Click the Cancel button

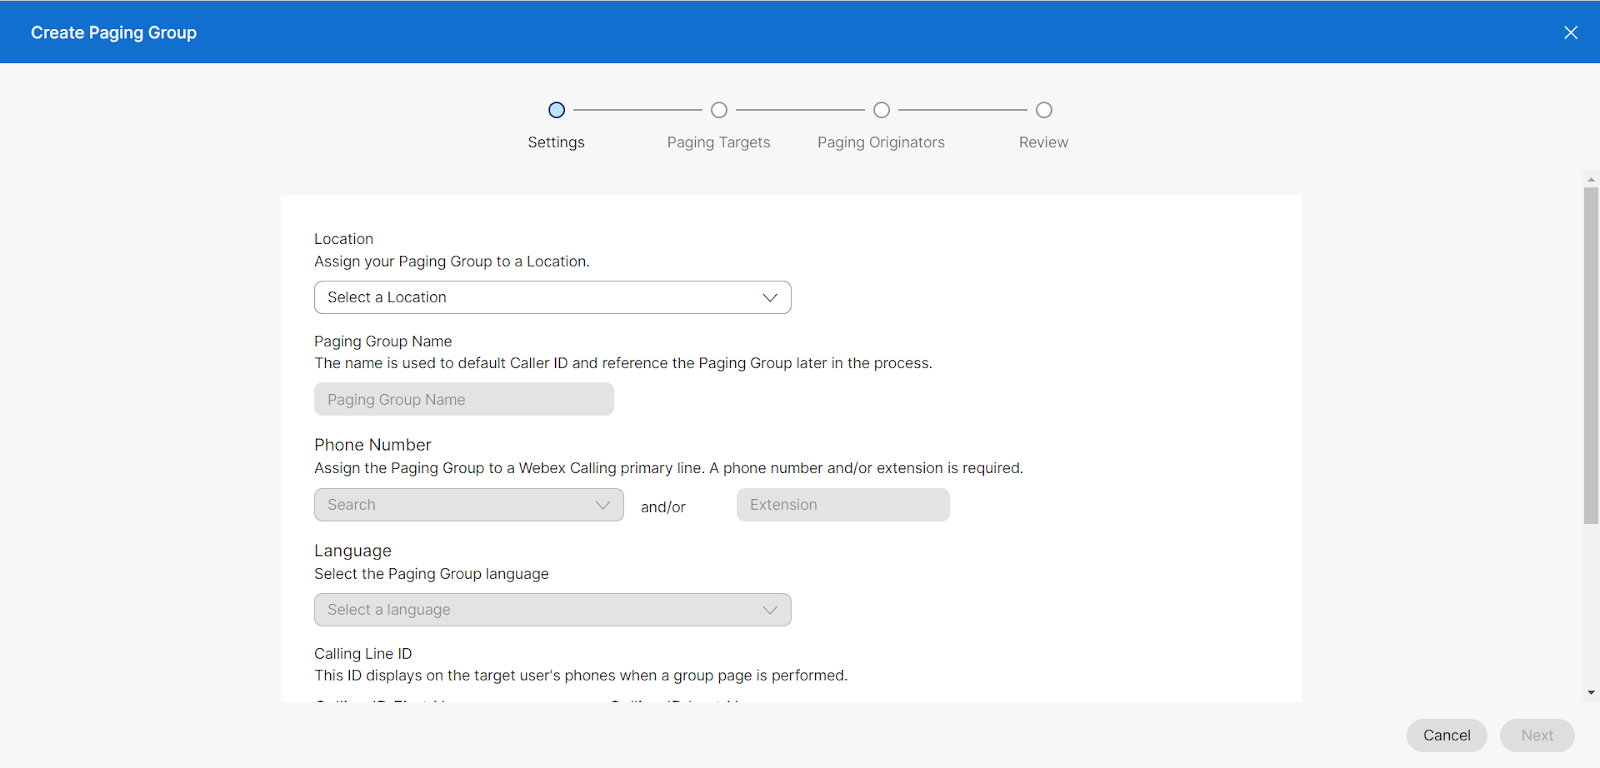point(1447,735)
